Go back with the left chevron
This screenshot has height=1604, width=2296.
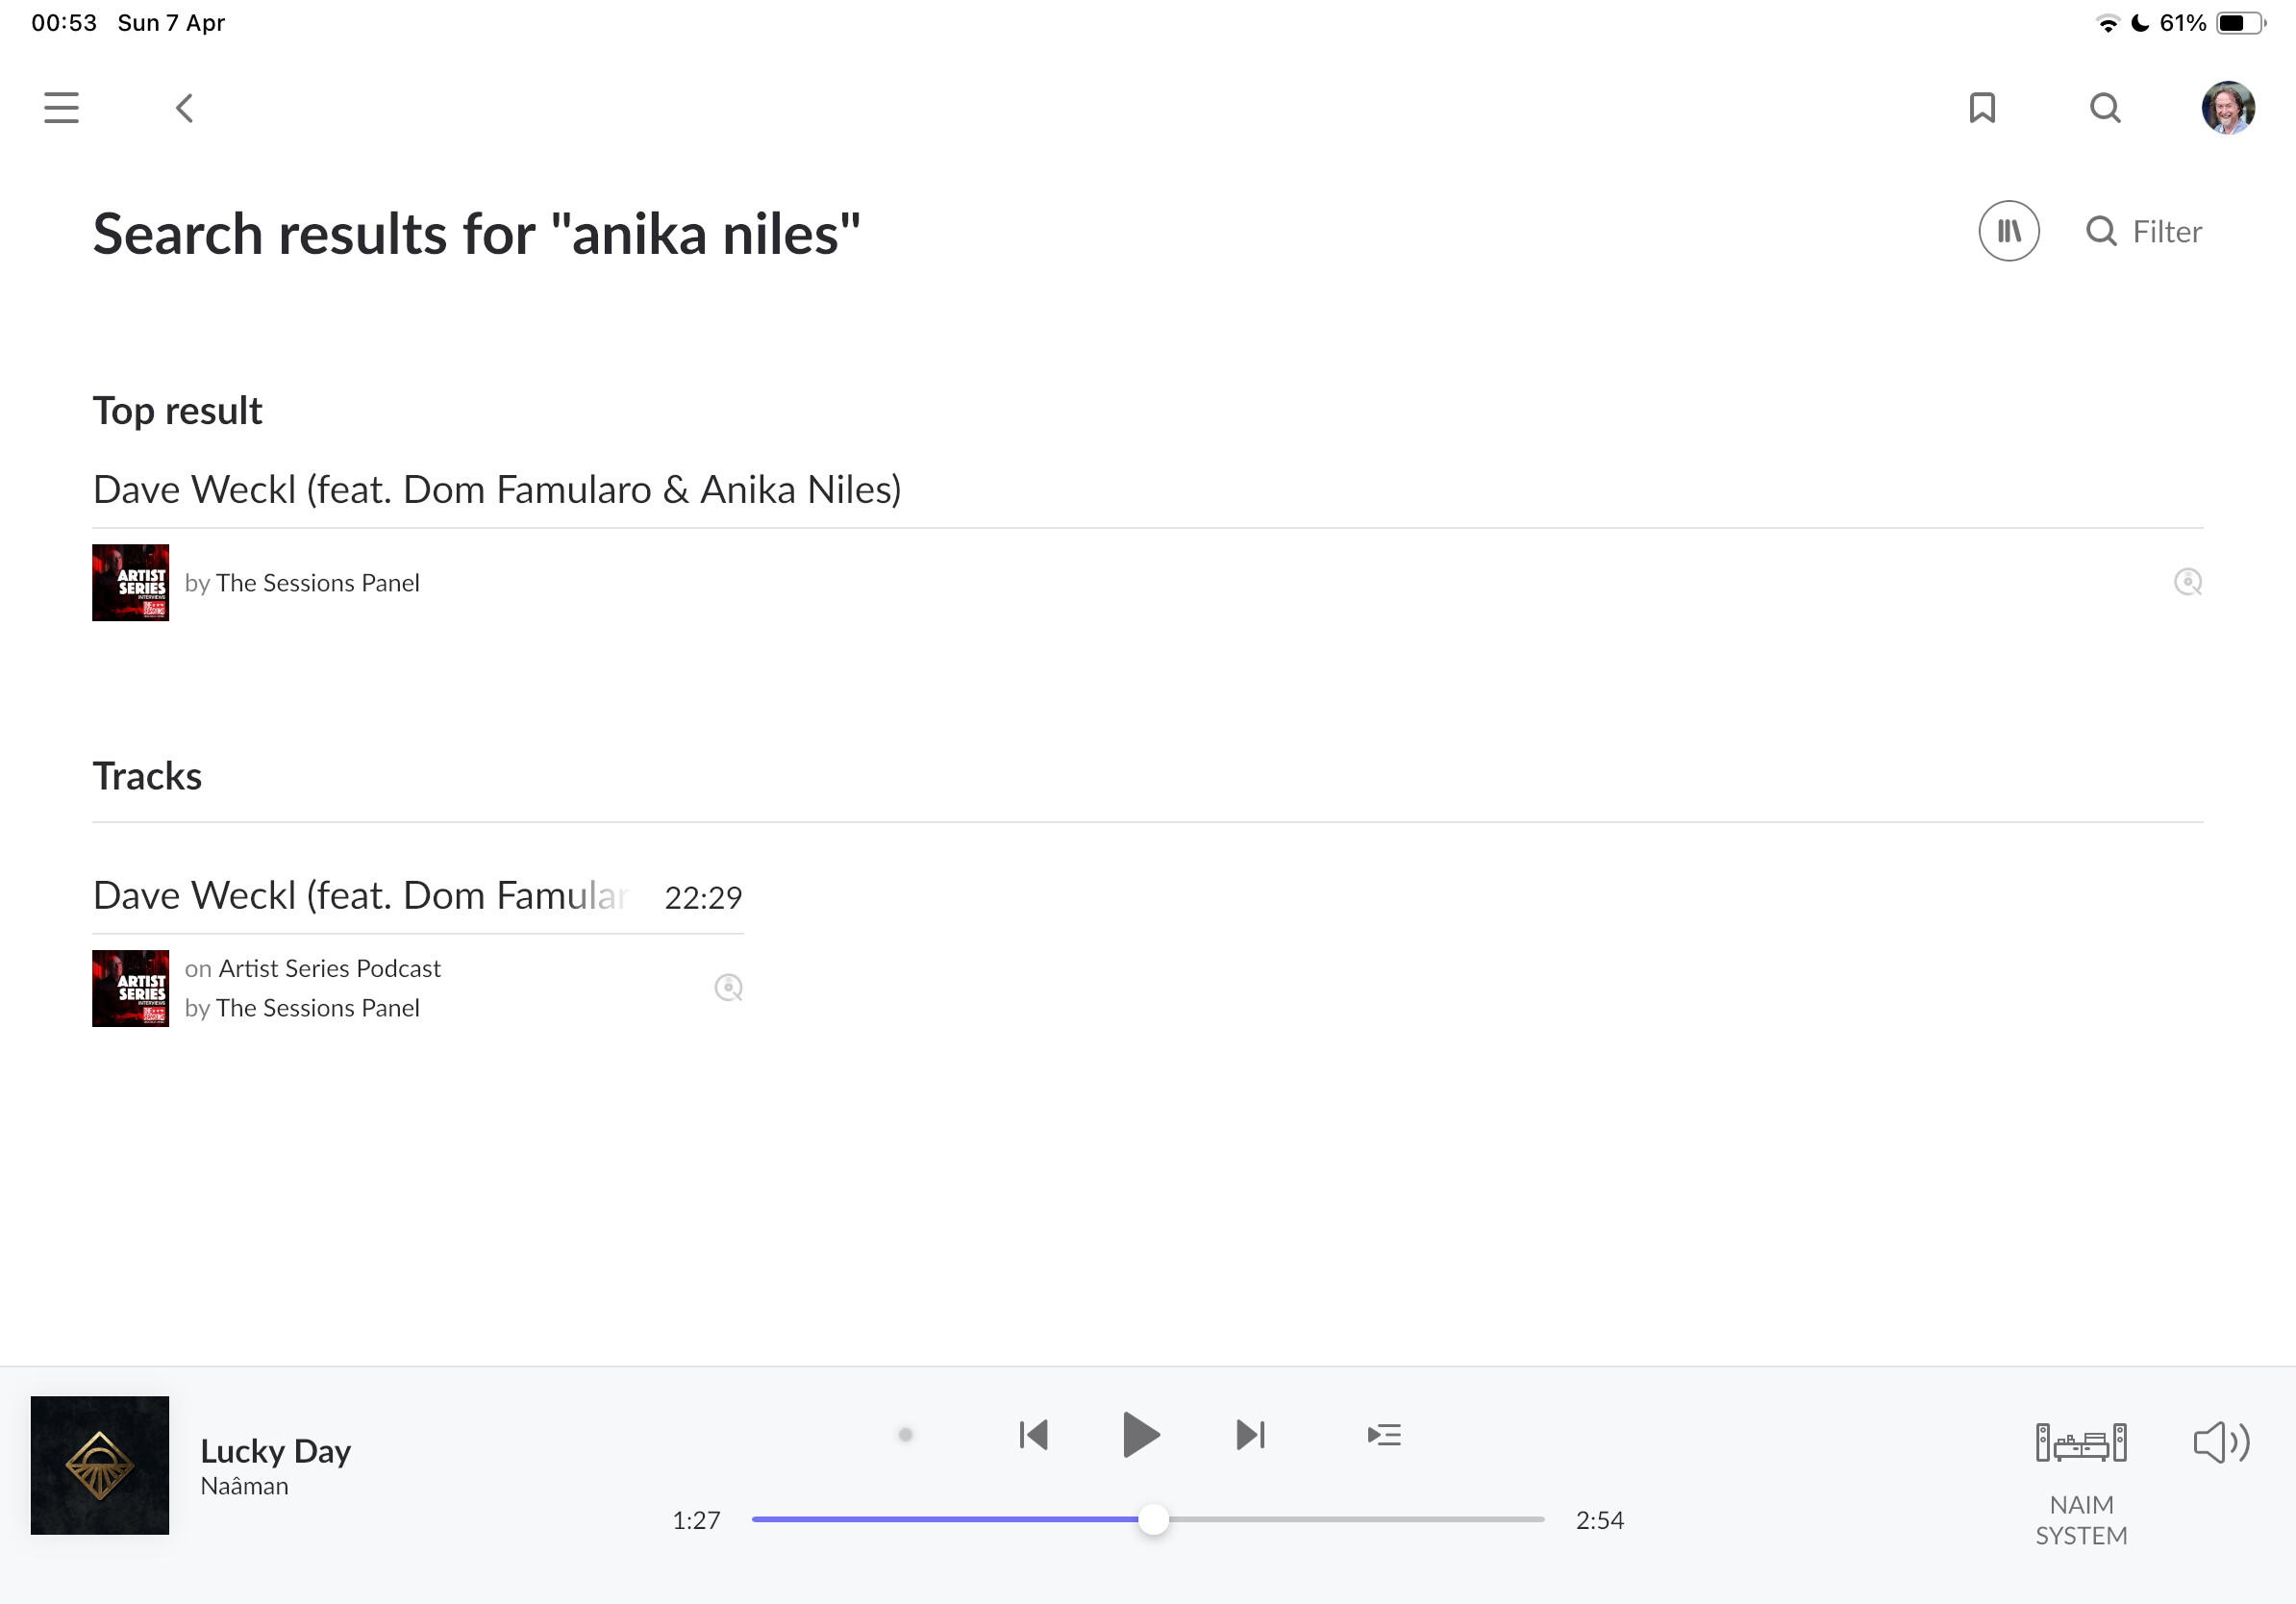pos(184,108)
